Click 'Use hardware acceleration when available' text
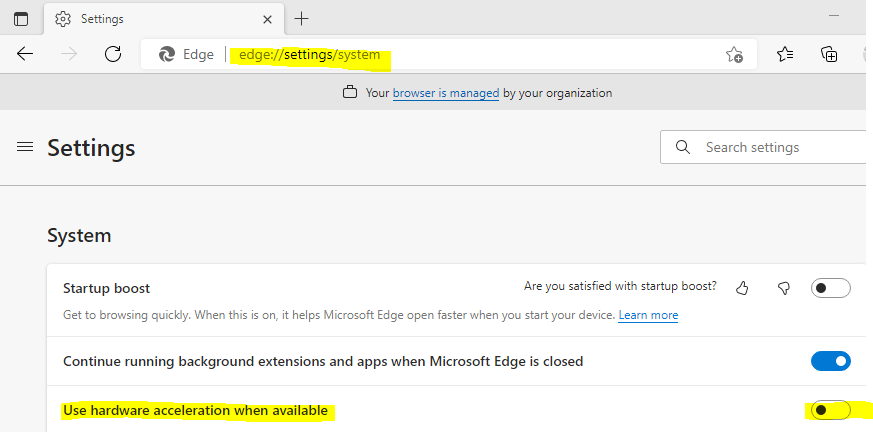 point(195,411)
